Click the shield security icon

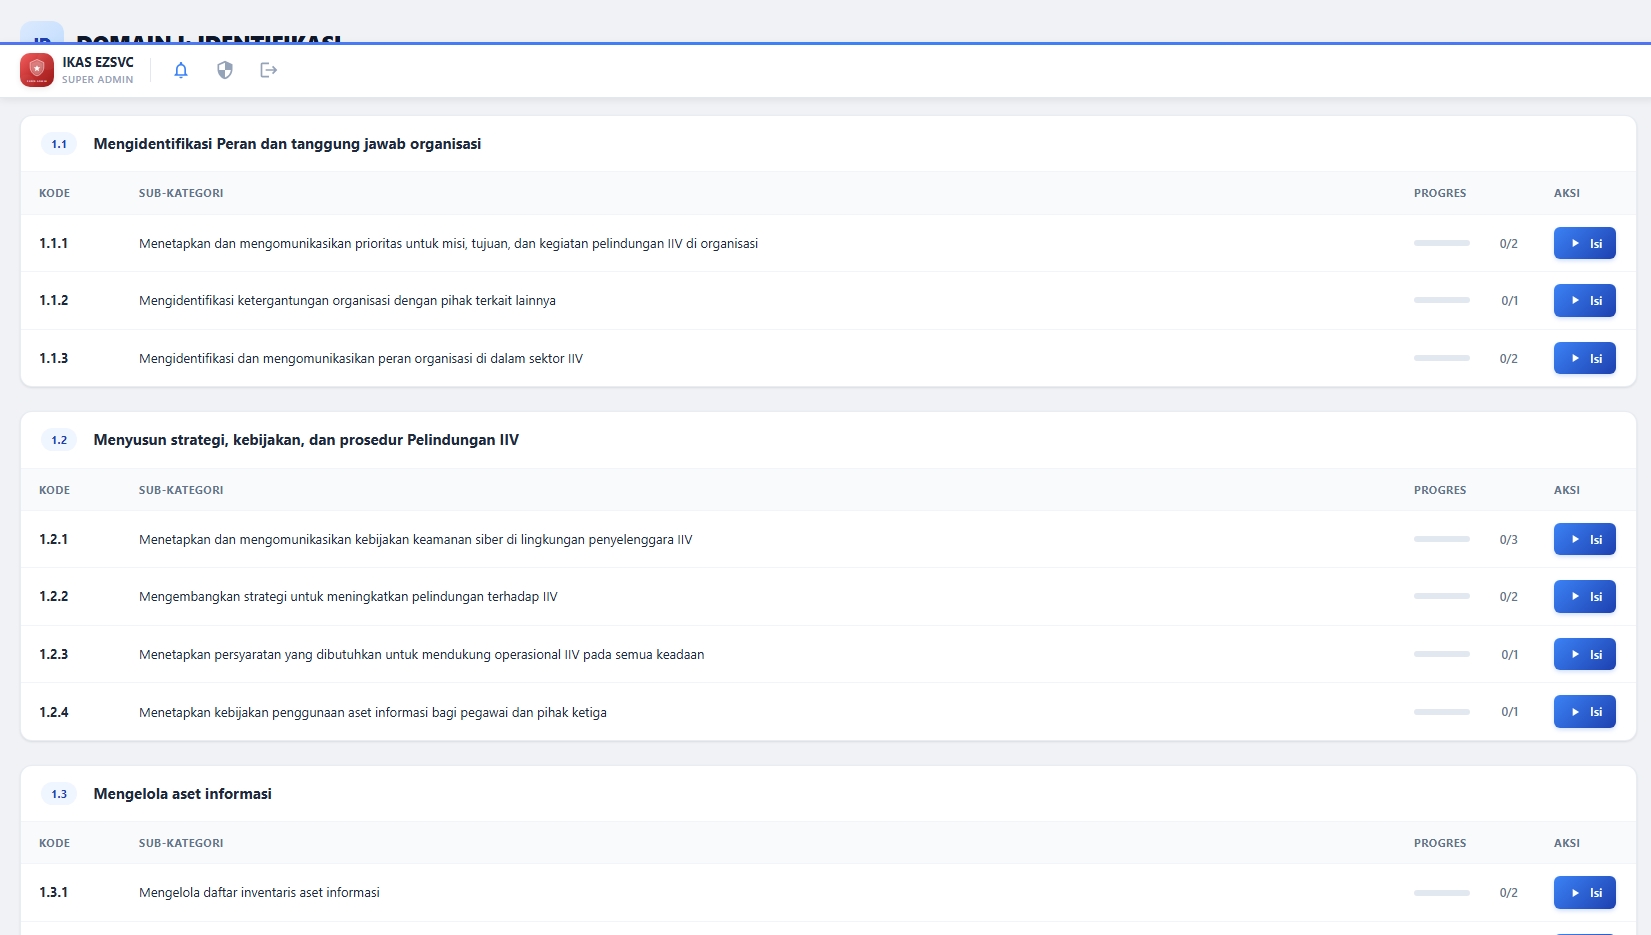pyautogui.click(x=224, y=70)
